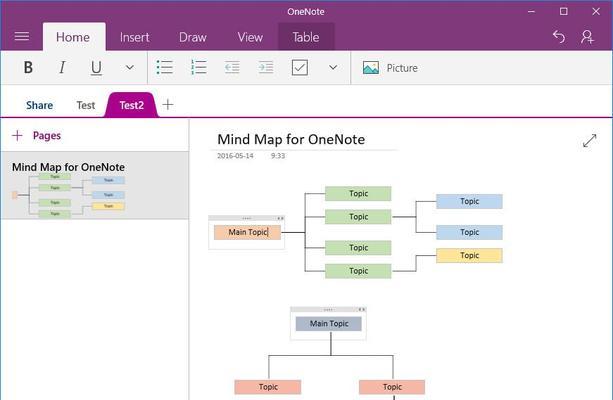Click the third green Topic box

click(x=358, y=248)
